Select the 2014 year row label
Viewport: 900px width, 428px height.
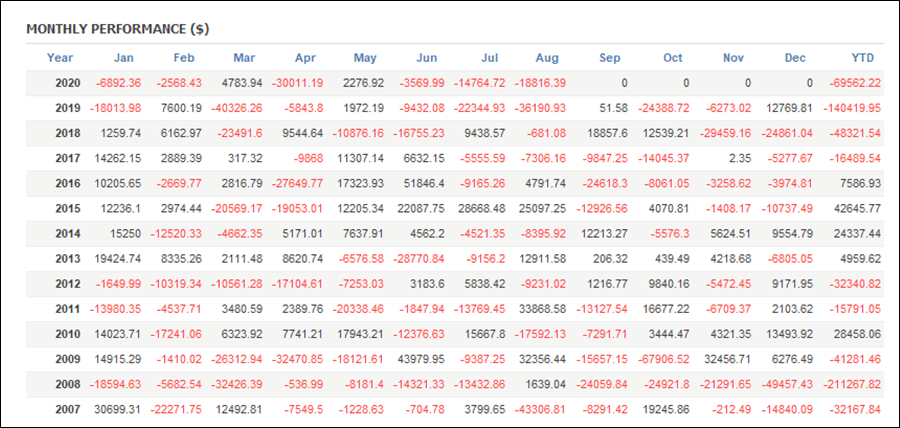pos(68,234)
